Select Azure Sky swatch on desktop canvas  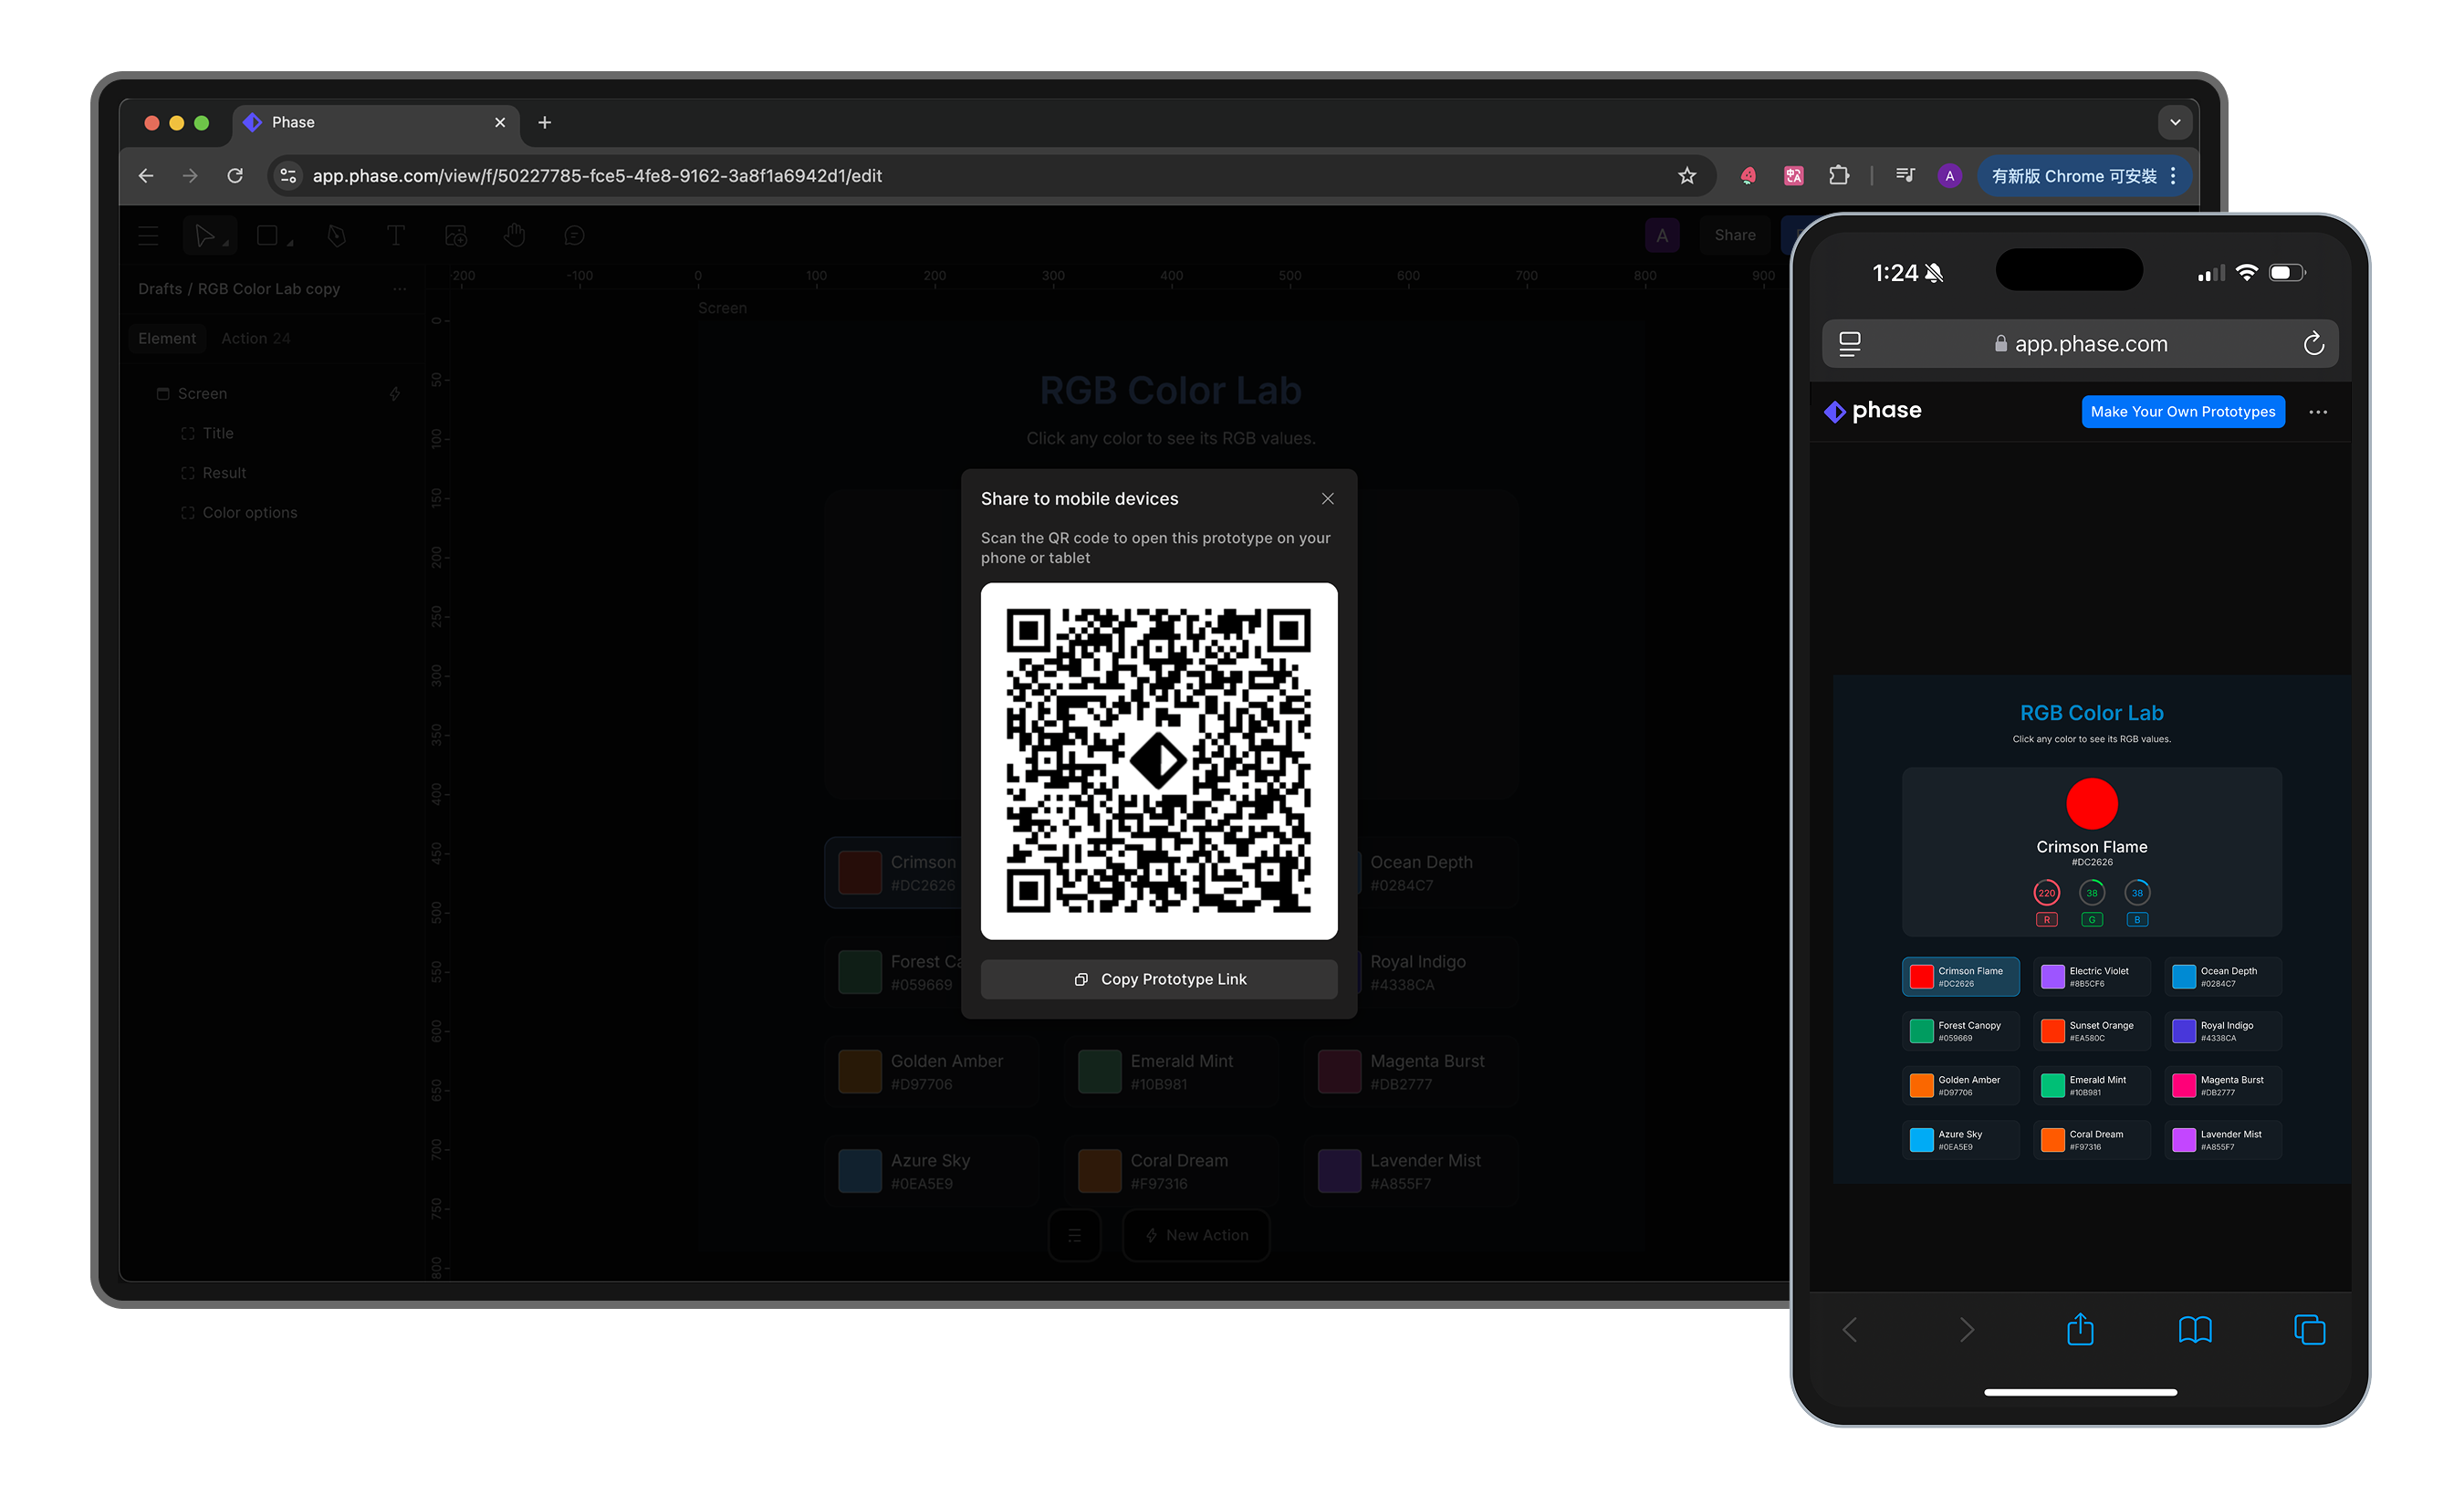tap(860, 1172)
